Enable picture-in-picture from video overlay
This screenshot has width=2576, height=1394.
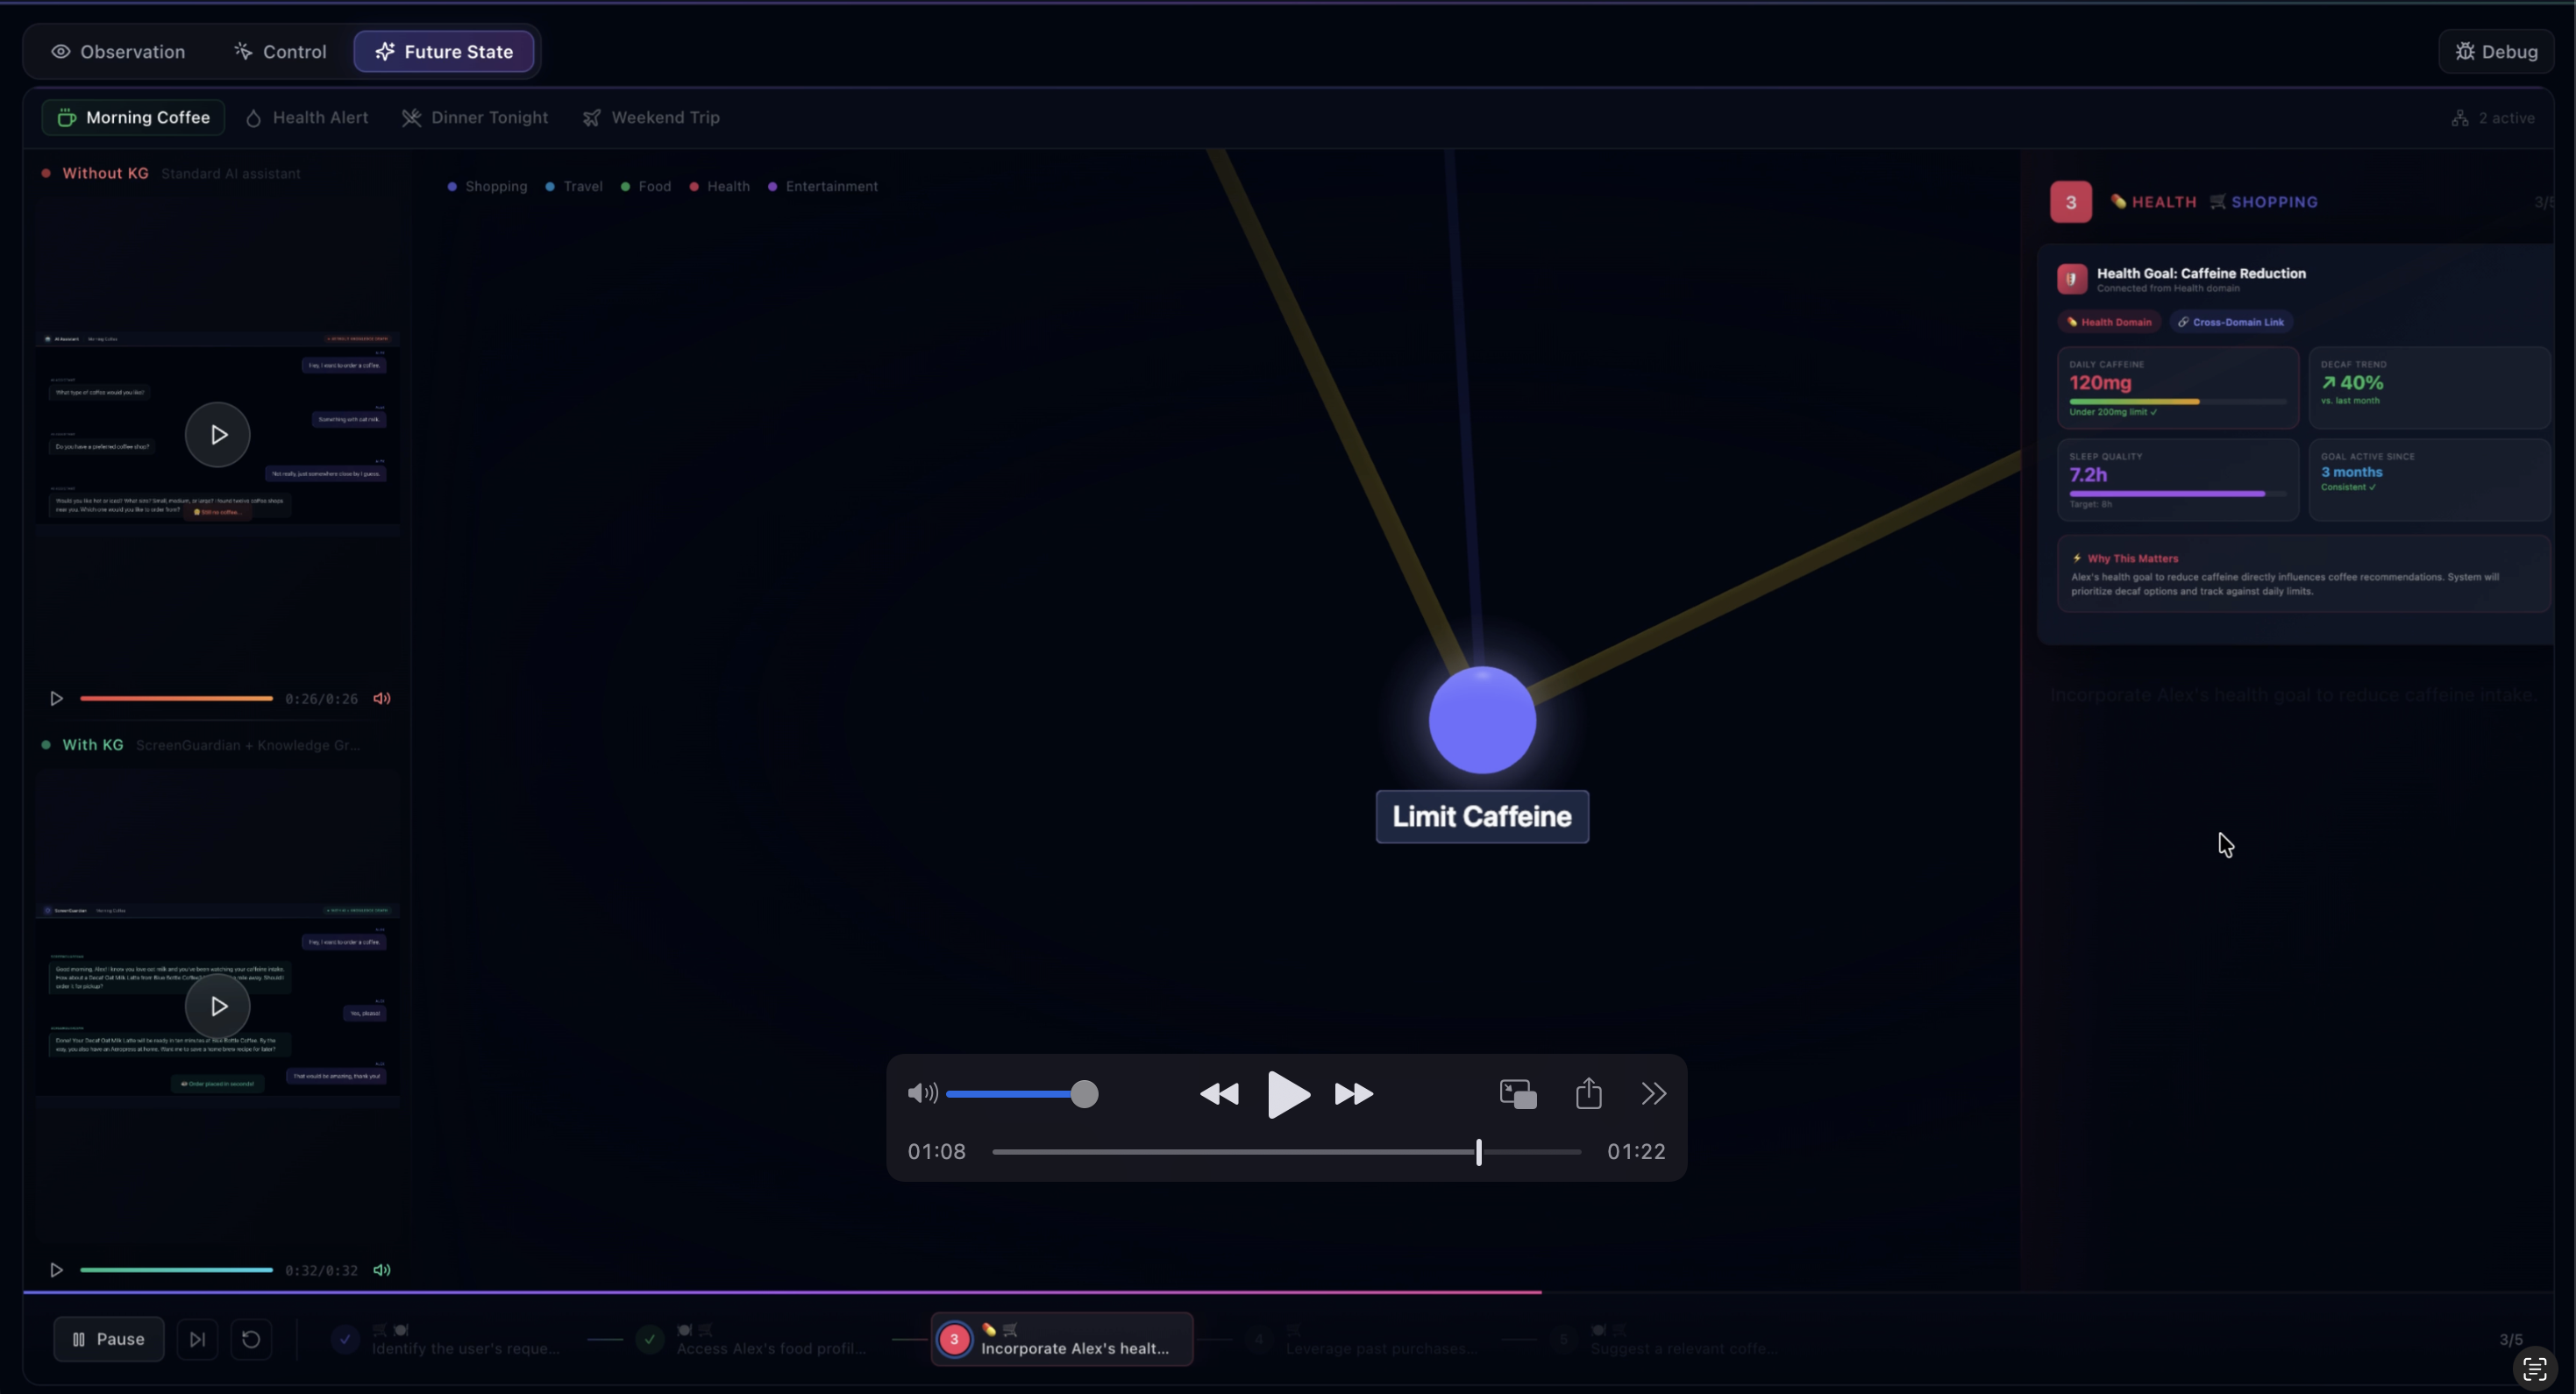click(x=1518, y=1094)
